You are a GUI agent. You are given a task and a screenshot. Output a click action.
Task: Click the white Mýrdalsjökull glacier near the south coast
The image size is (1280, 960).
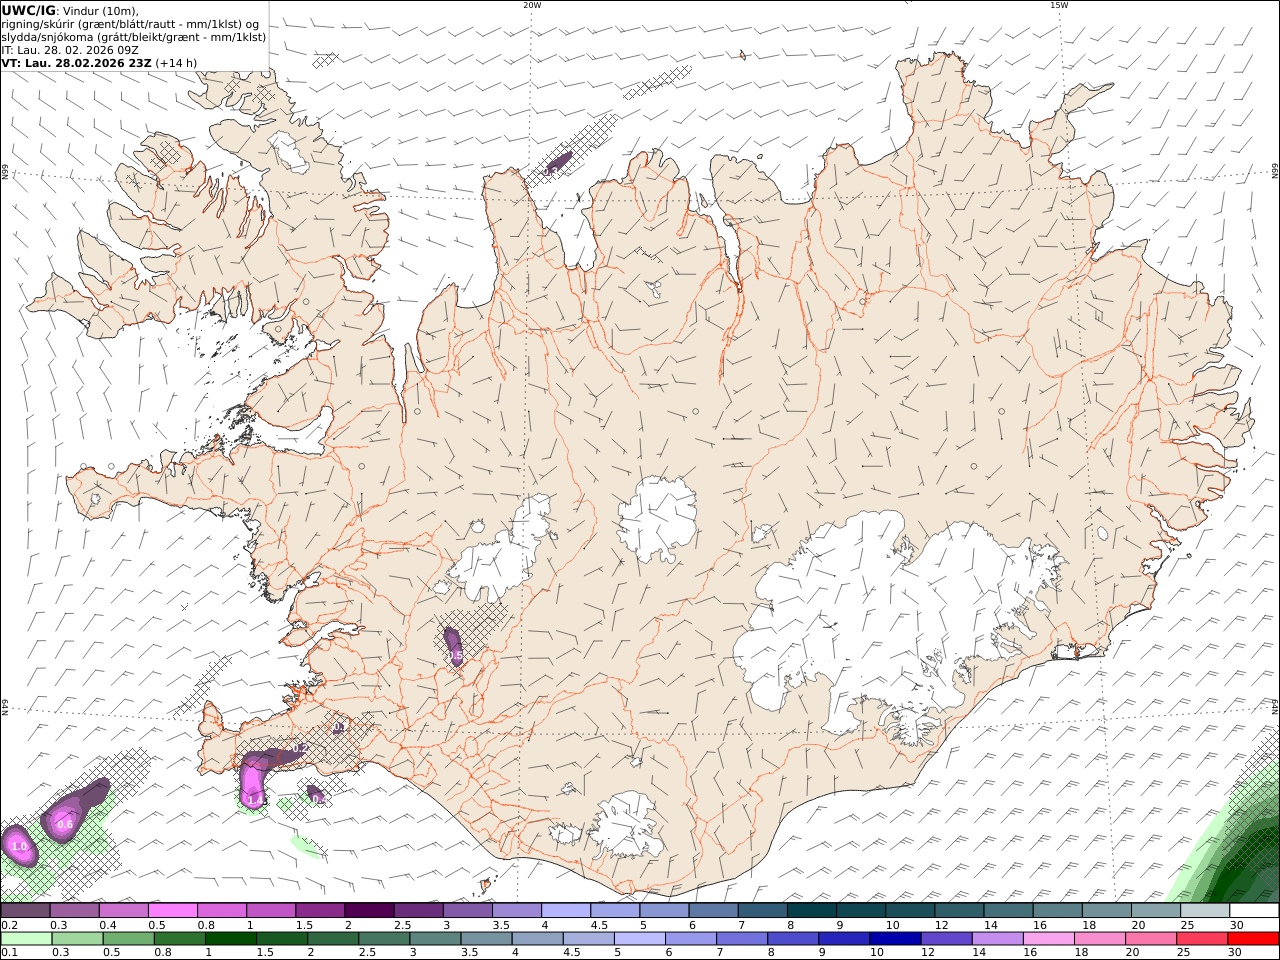click(628, 826)
